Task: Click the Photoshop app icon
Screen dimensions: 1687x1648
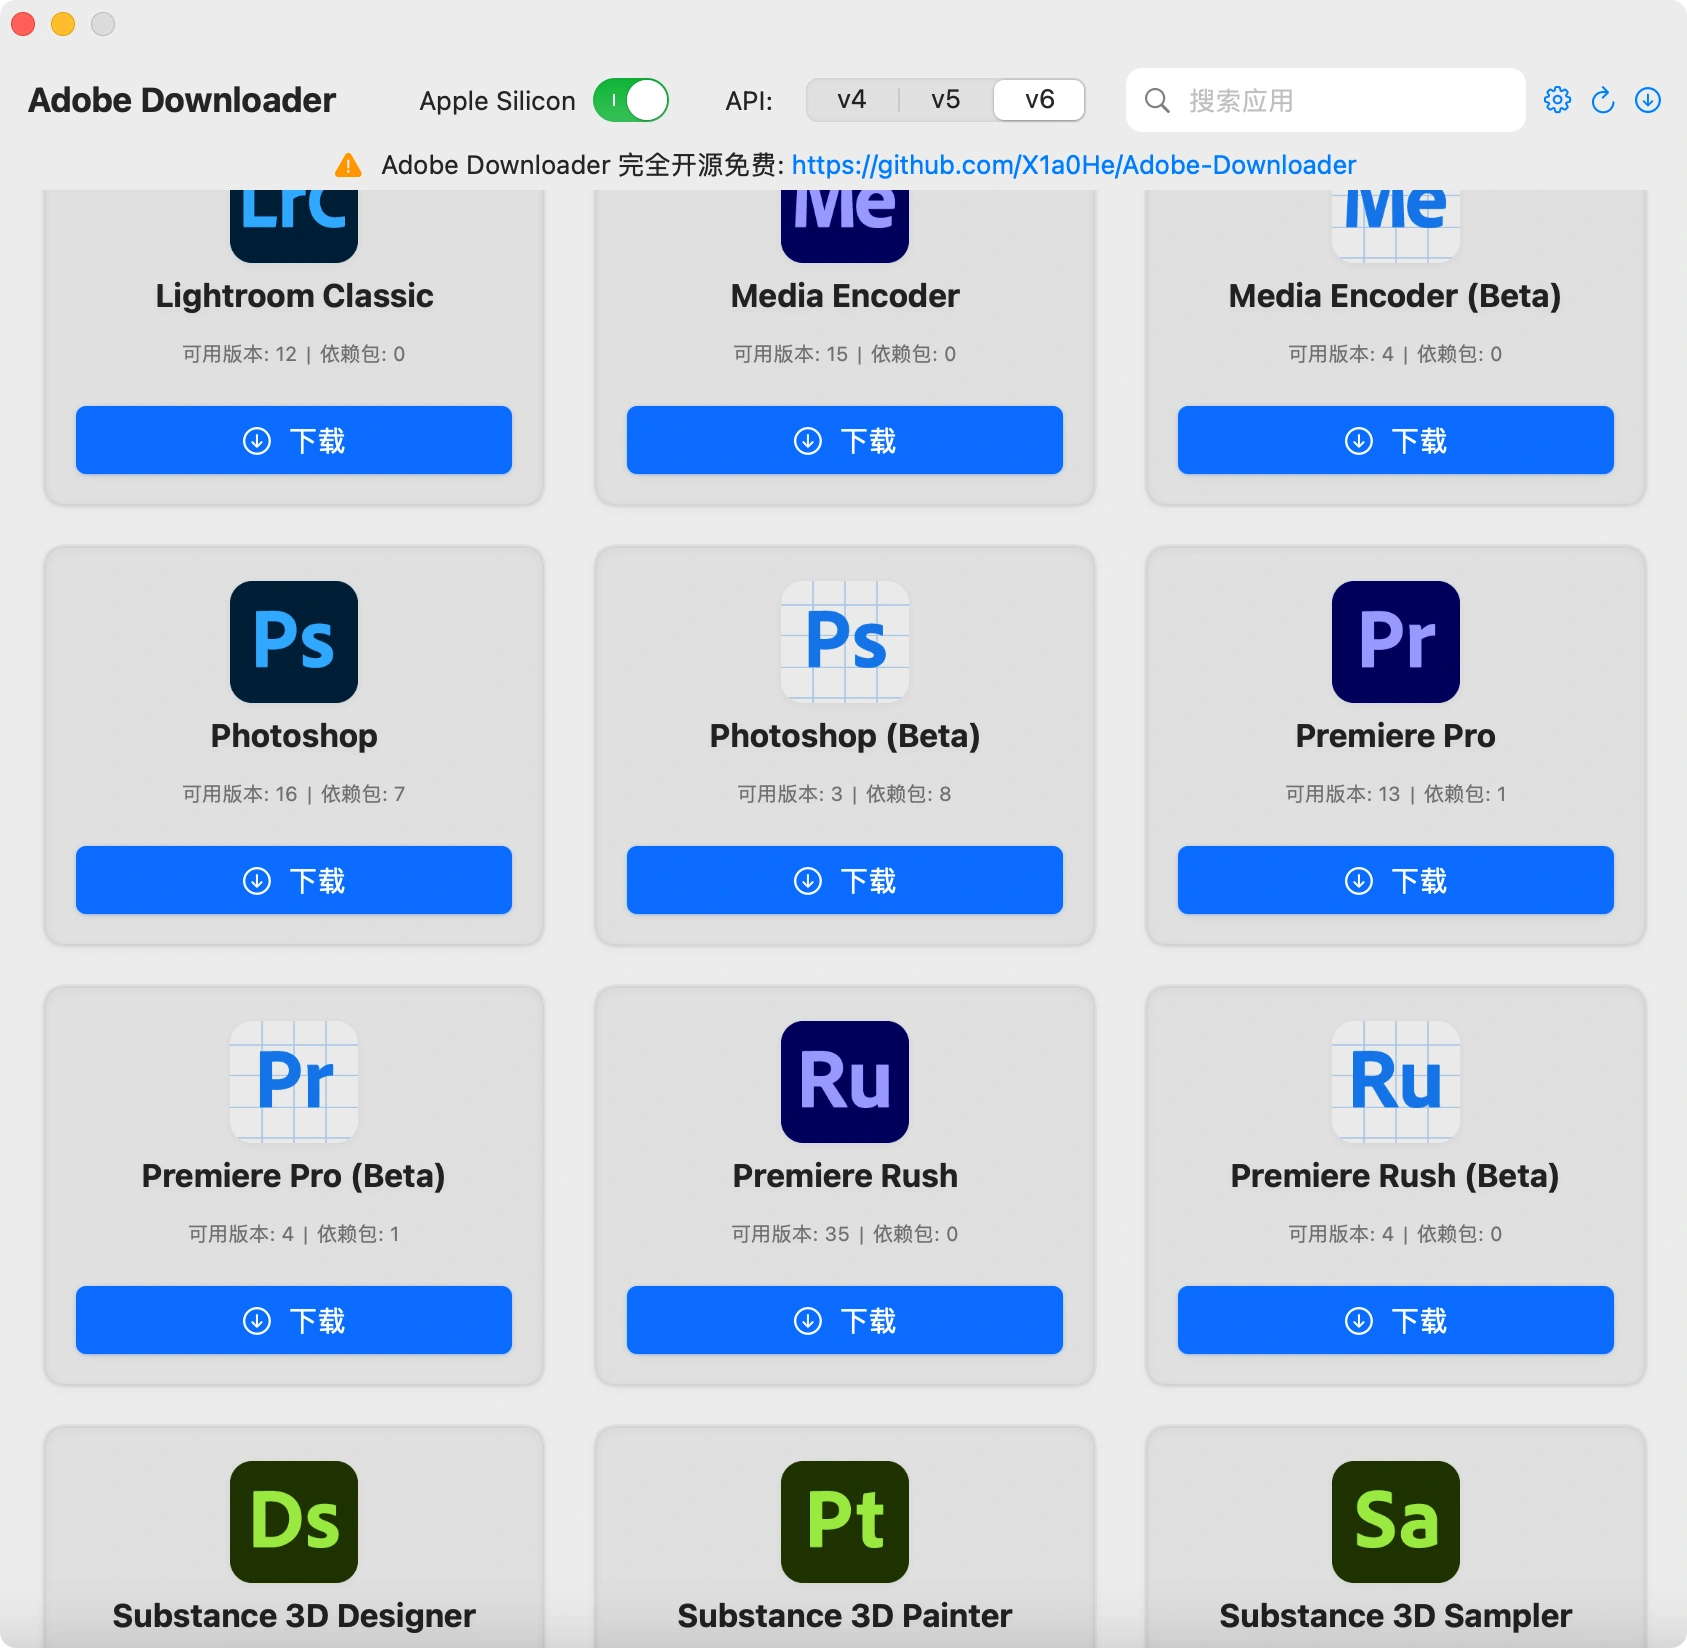Action: 294,642
